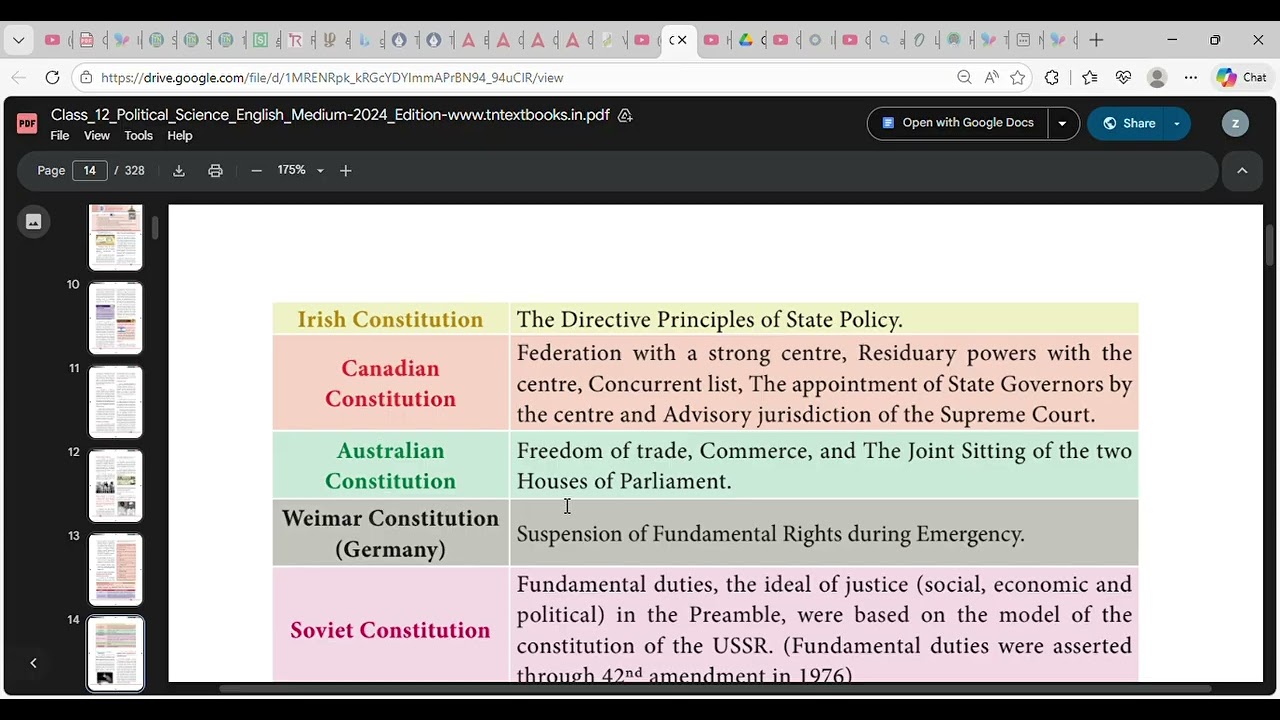Zoom out of the PDF

point(256,171)
